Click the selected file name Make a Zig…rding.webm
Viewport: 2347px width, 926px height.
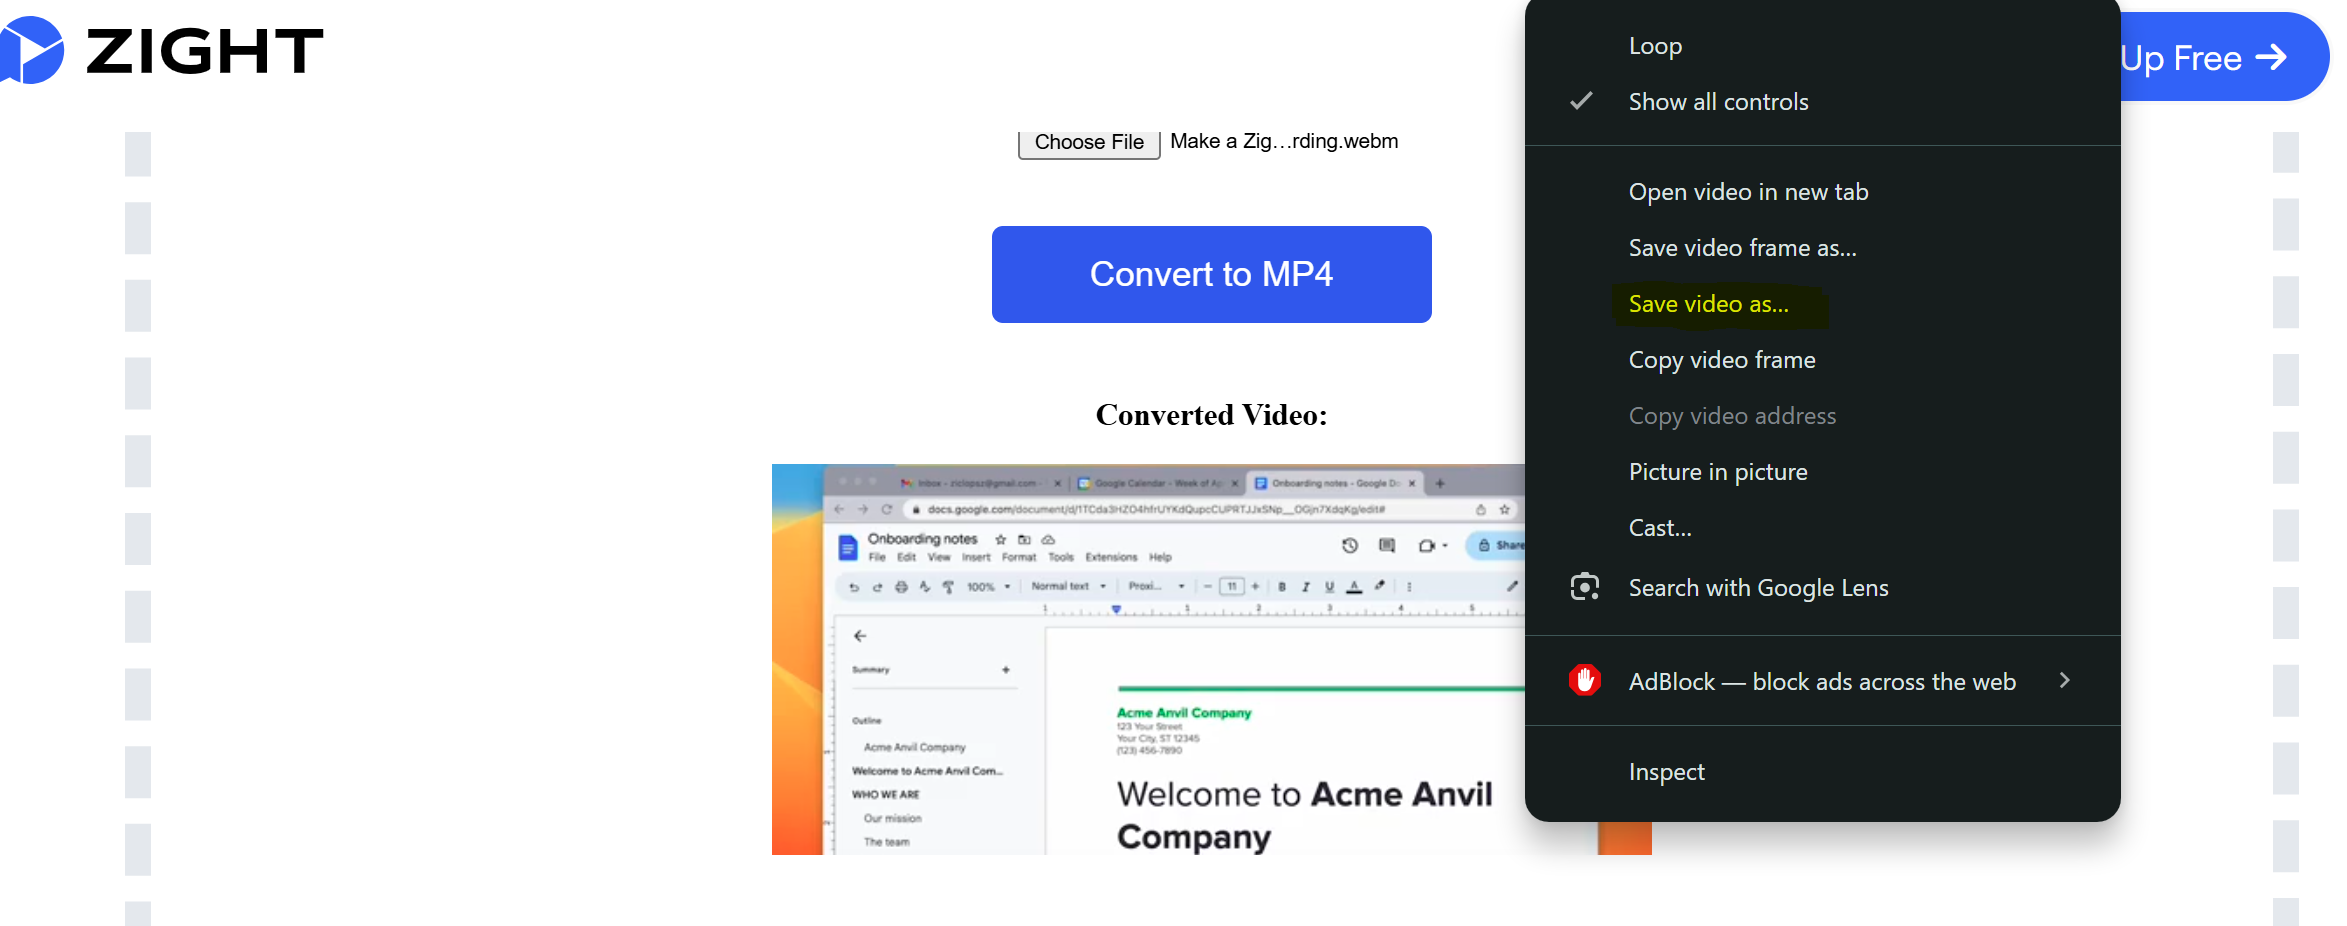(1284, 141)
